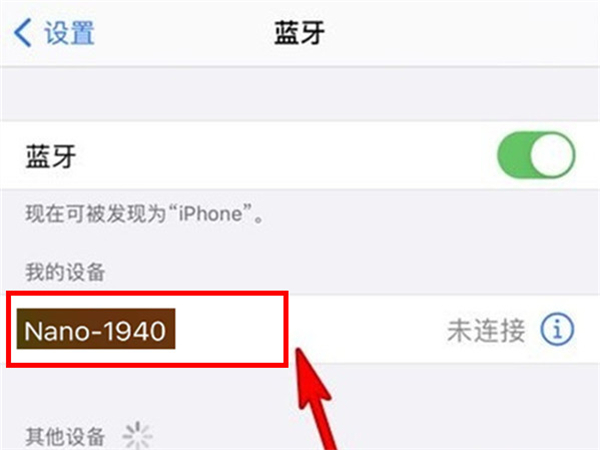Viewport: 600px width, 450px height.
Task: Tap the 其他设备 section header
Action: click(65, 436)
